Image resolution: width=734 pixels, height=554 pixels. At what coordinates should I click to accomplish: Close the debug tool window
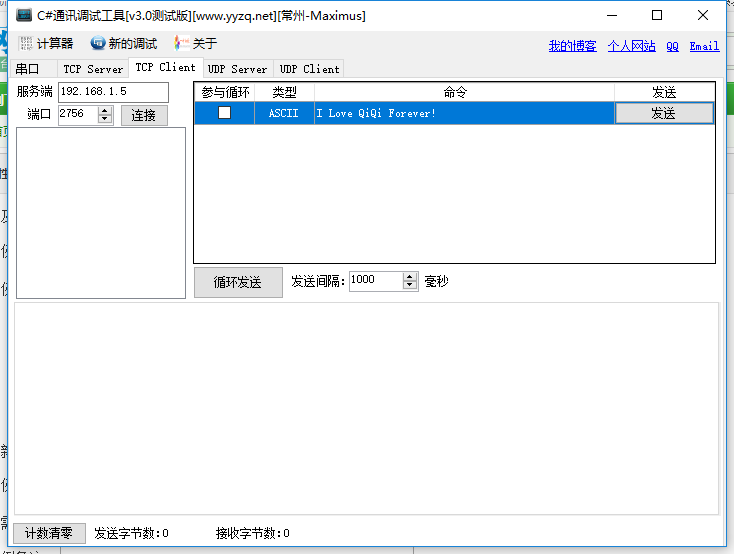pyautogui.click(x=703, y=15)
